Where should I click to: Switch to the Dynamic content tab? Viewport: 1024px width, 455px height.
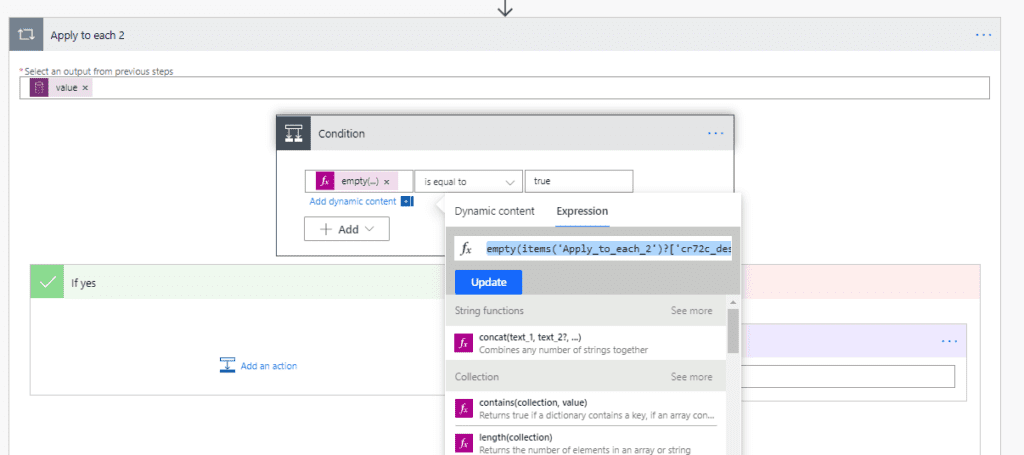click(x=494, y=212)
